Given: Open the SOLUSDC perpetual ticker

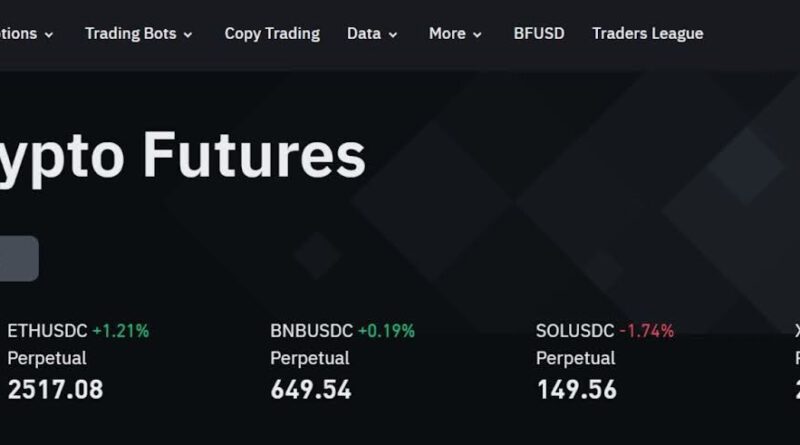Looking at the screenshot, I should tap(576, 330).
